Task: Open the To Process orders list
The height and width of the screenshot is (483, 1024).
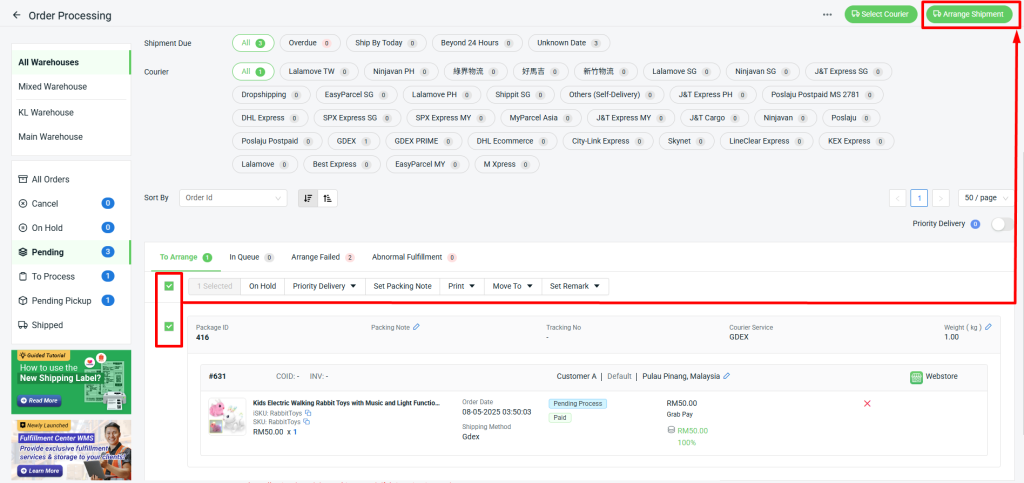Action: pyautogui.click(x=71, y=276)
